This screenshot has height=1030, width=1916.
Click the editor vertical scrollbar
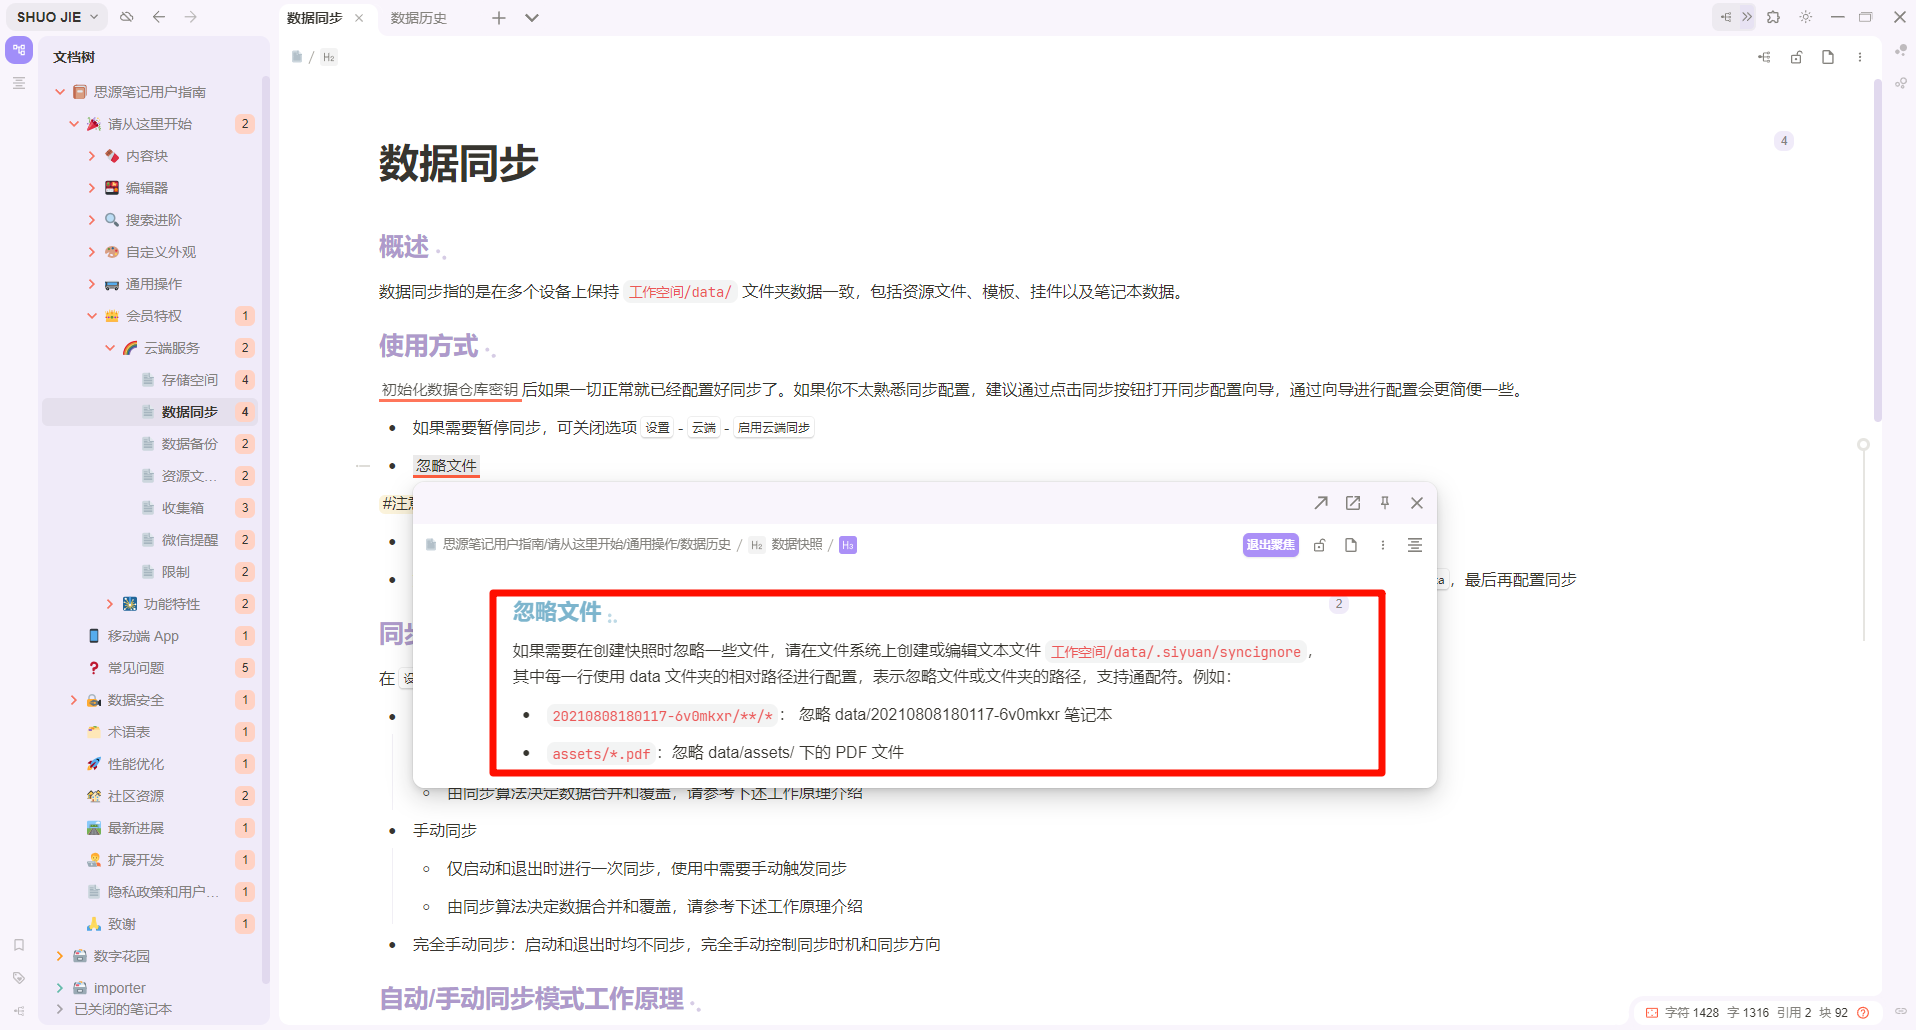tap(1877, 250)
